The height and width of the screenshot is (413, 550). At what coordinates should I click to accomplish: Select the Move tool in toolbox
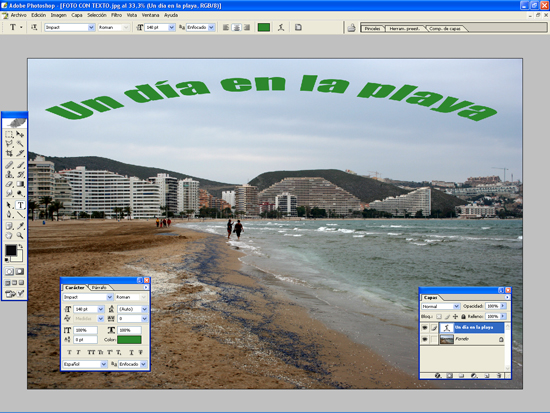(20, 134)
